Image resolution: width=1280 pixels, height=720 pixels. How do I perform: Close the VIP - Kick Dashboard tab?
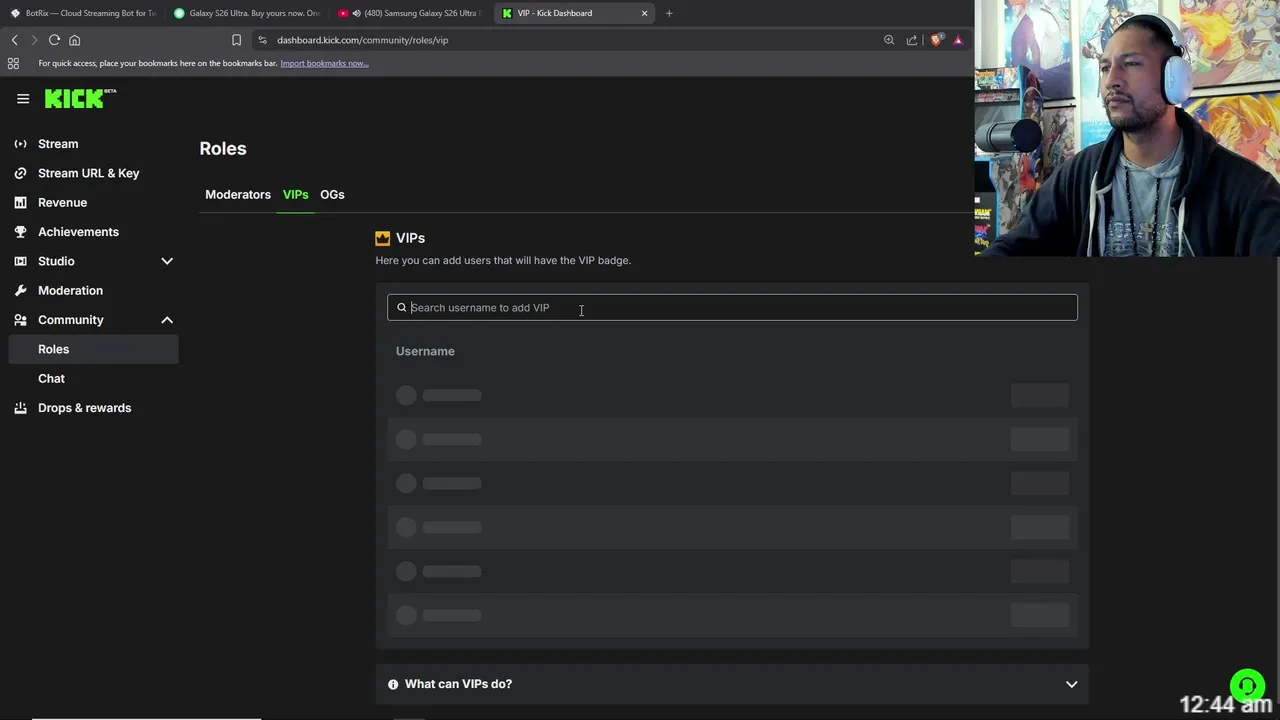(644, 13)
